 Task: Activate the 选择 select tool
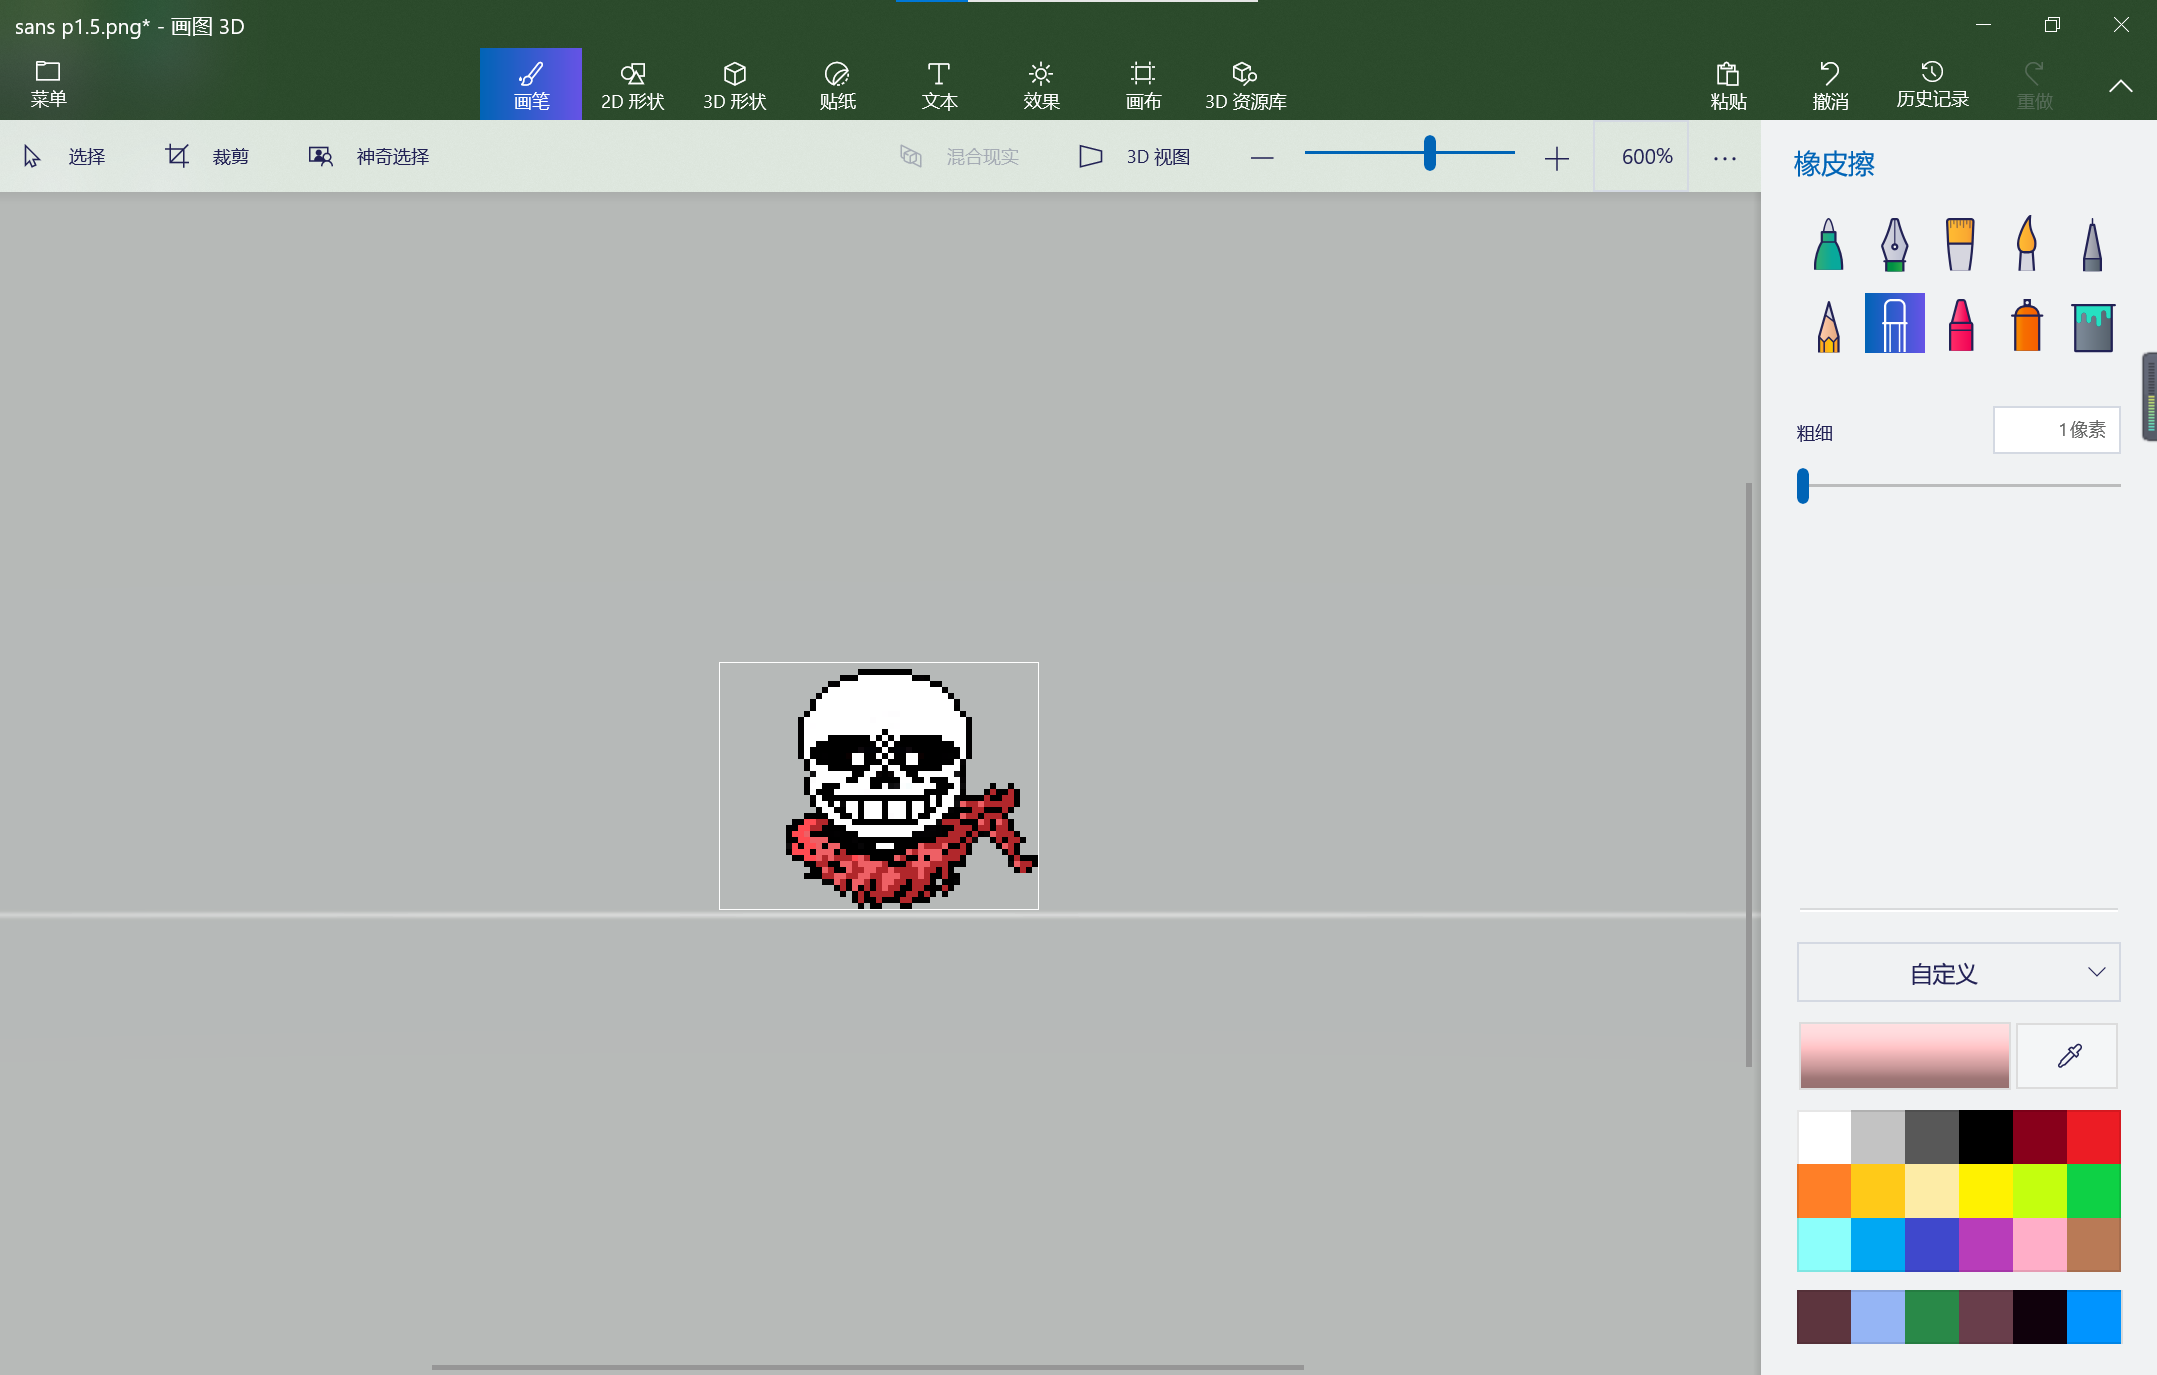click(64, 157)
